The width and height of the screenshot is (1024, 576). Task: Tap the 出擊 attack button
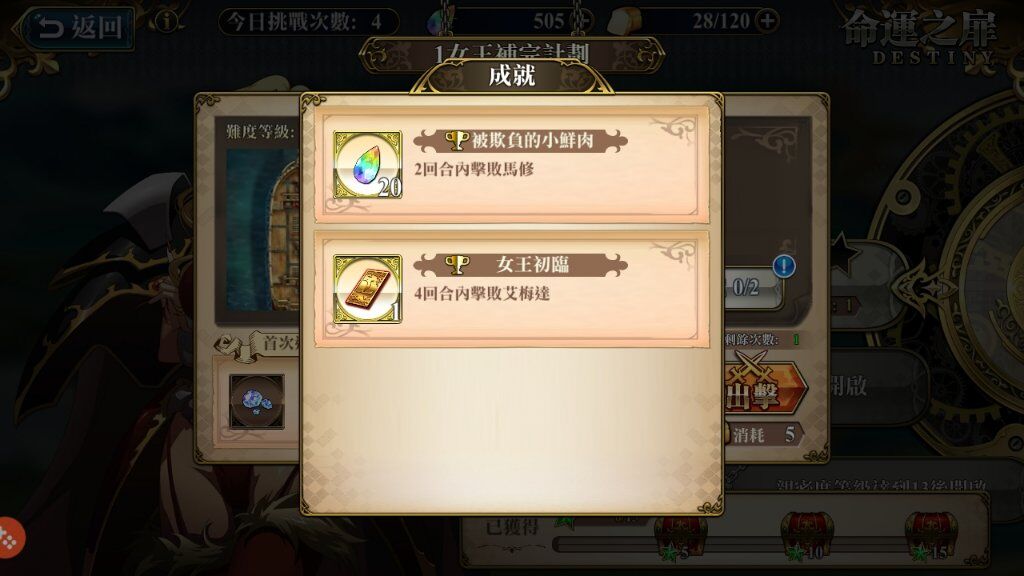(765, 387)
